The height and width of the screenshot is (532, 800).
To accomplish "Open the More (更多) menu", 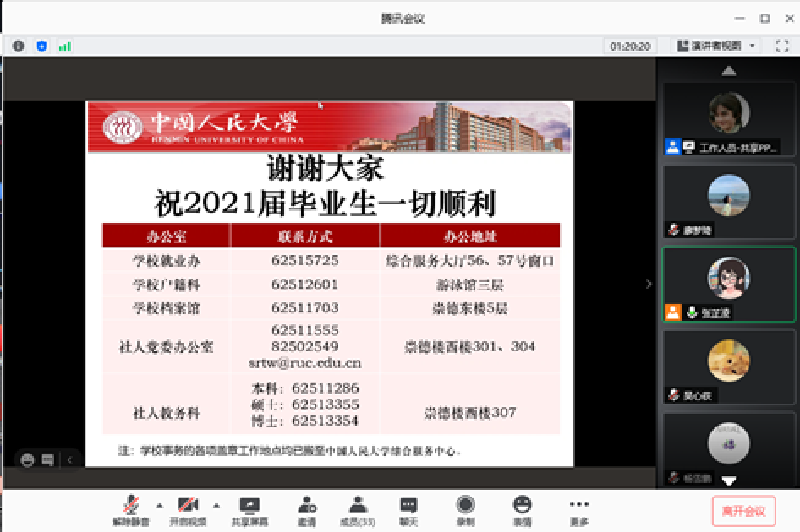I will pos(579,510).
